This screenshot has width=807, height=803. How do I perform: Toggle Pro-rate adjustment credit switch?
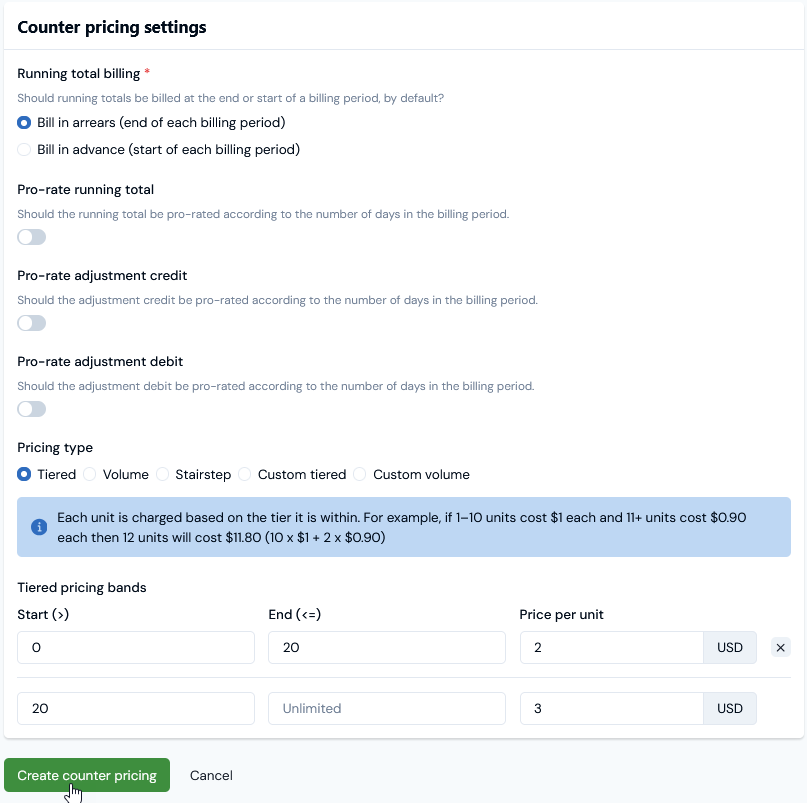[x=31, y=323]
